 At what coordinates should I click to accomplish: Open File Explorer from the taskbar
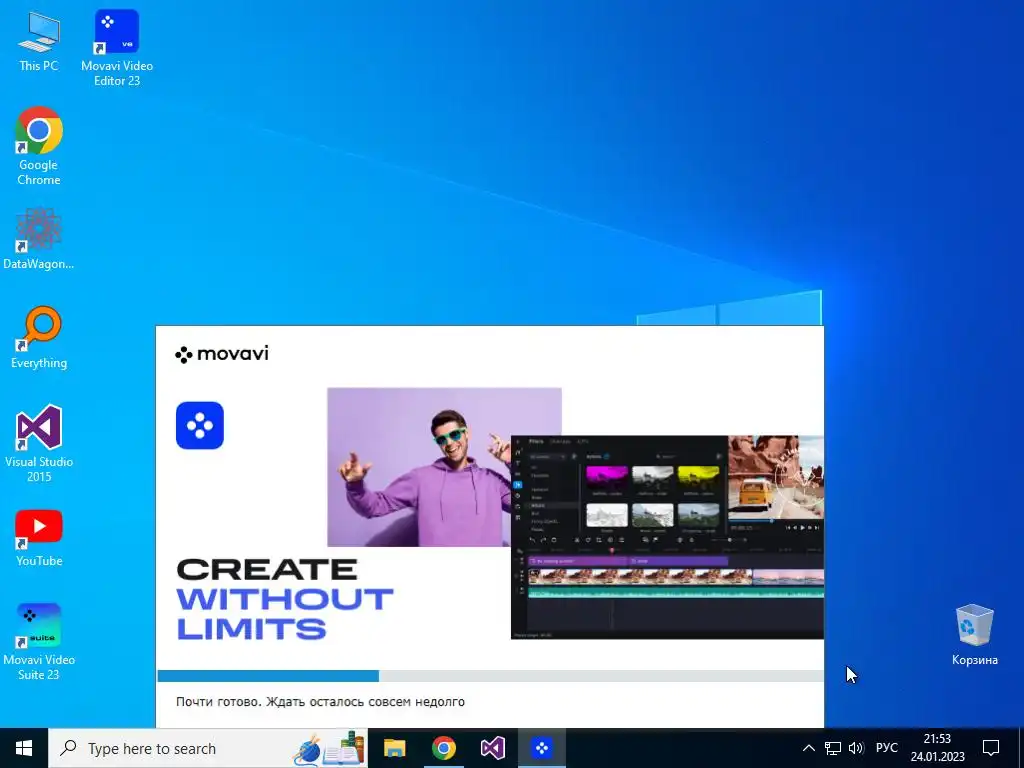pos(394,748)
